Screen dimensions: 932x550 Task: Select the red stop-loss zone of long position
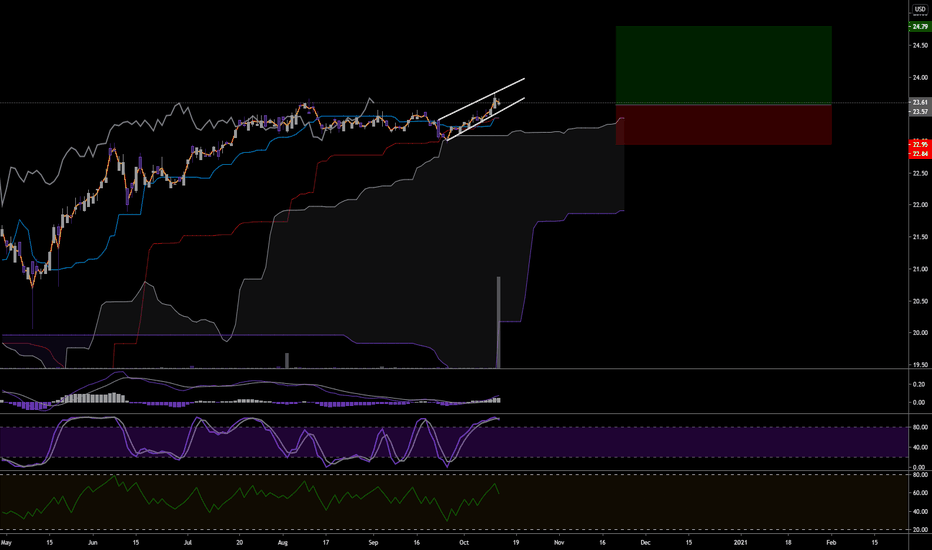723,125
